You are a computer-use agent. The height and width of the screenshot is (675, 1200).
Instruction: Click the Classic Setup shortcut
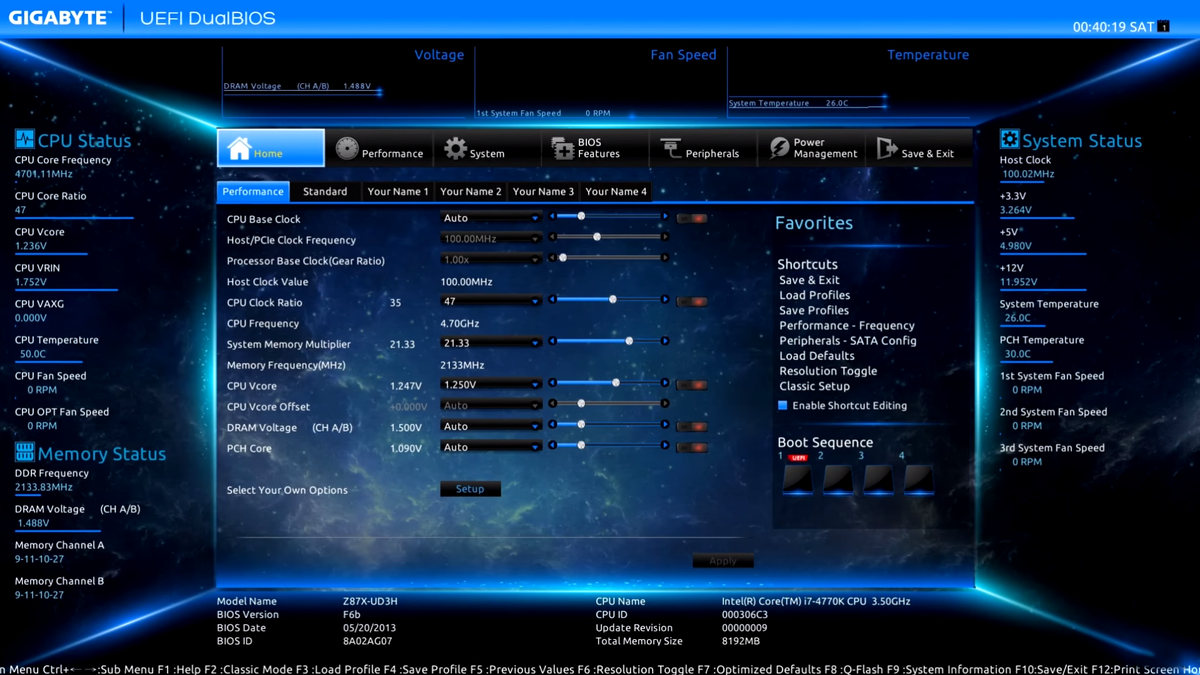tap(814, 386)
